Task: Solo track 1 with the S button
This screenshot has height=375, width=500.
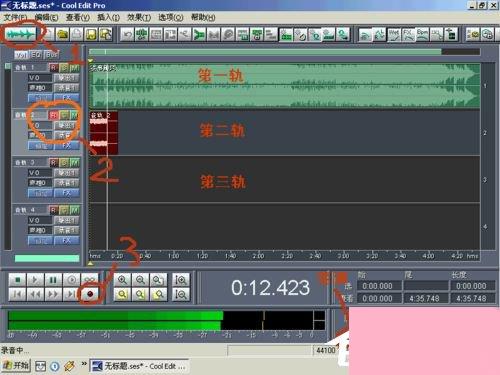Action: [64, 68]
